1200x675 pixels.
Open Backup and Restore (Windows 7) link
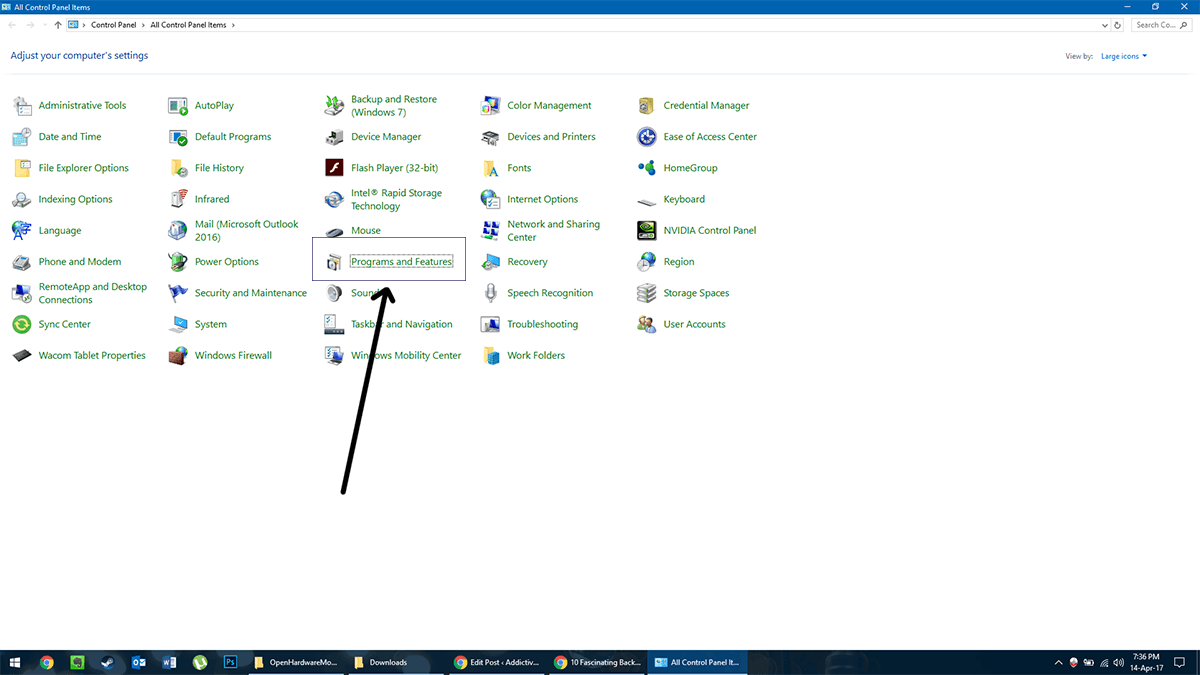pyautogui.click(x=394, y=106)
